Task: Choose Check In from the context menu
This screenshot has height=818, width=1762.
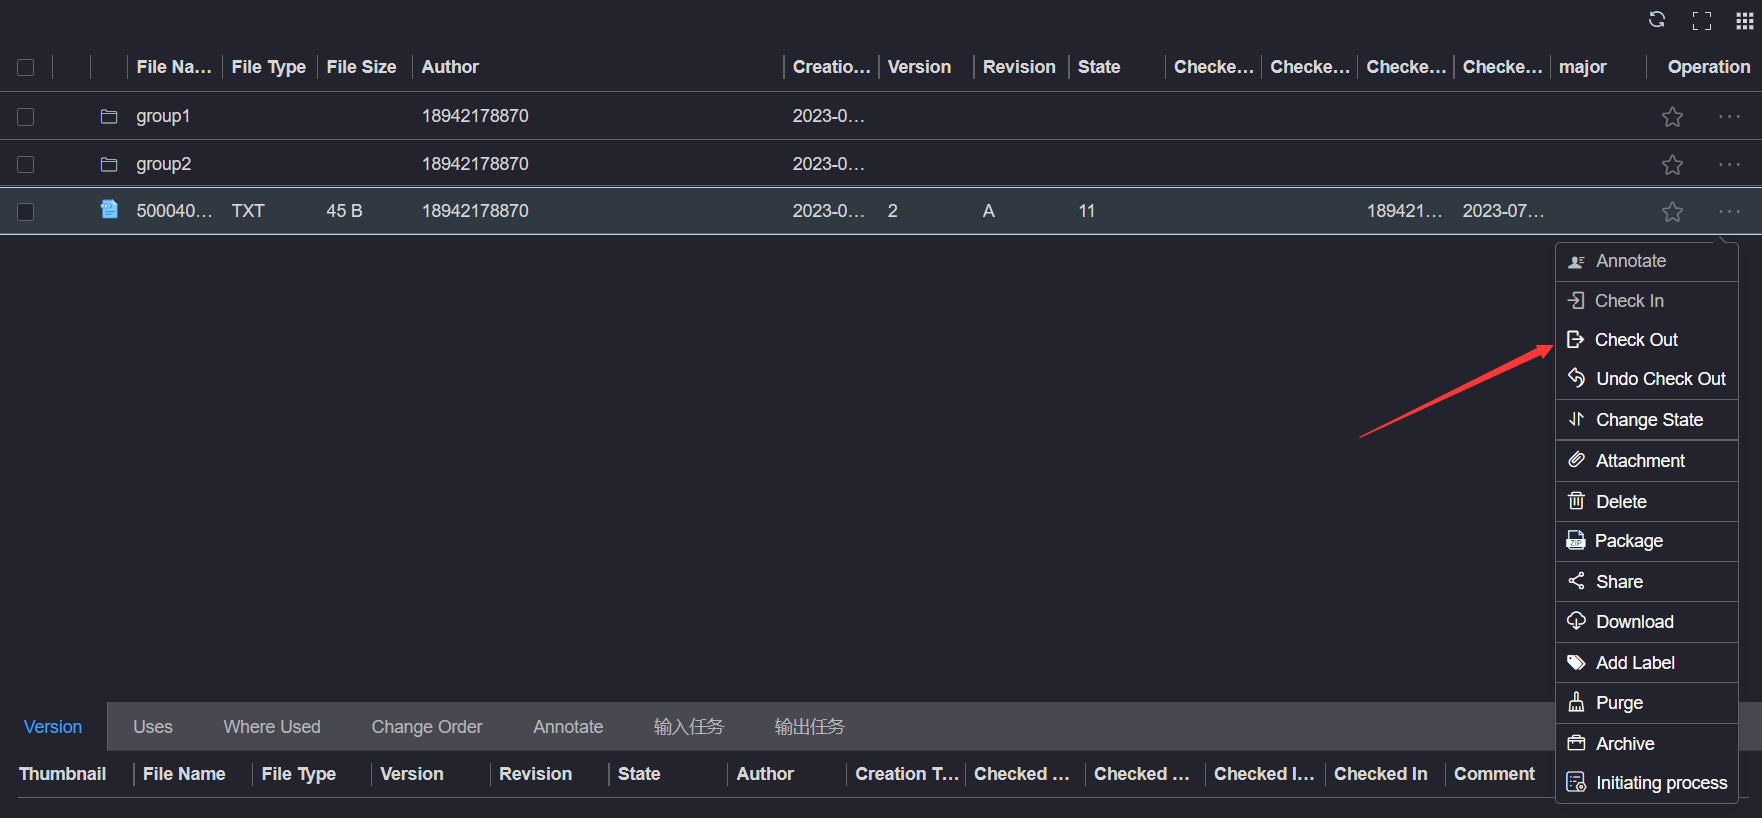Action: [x=1647, y=301]
